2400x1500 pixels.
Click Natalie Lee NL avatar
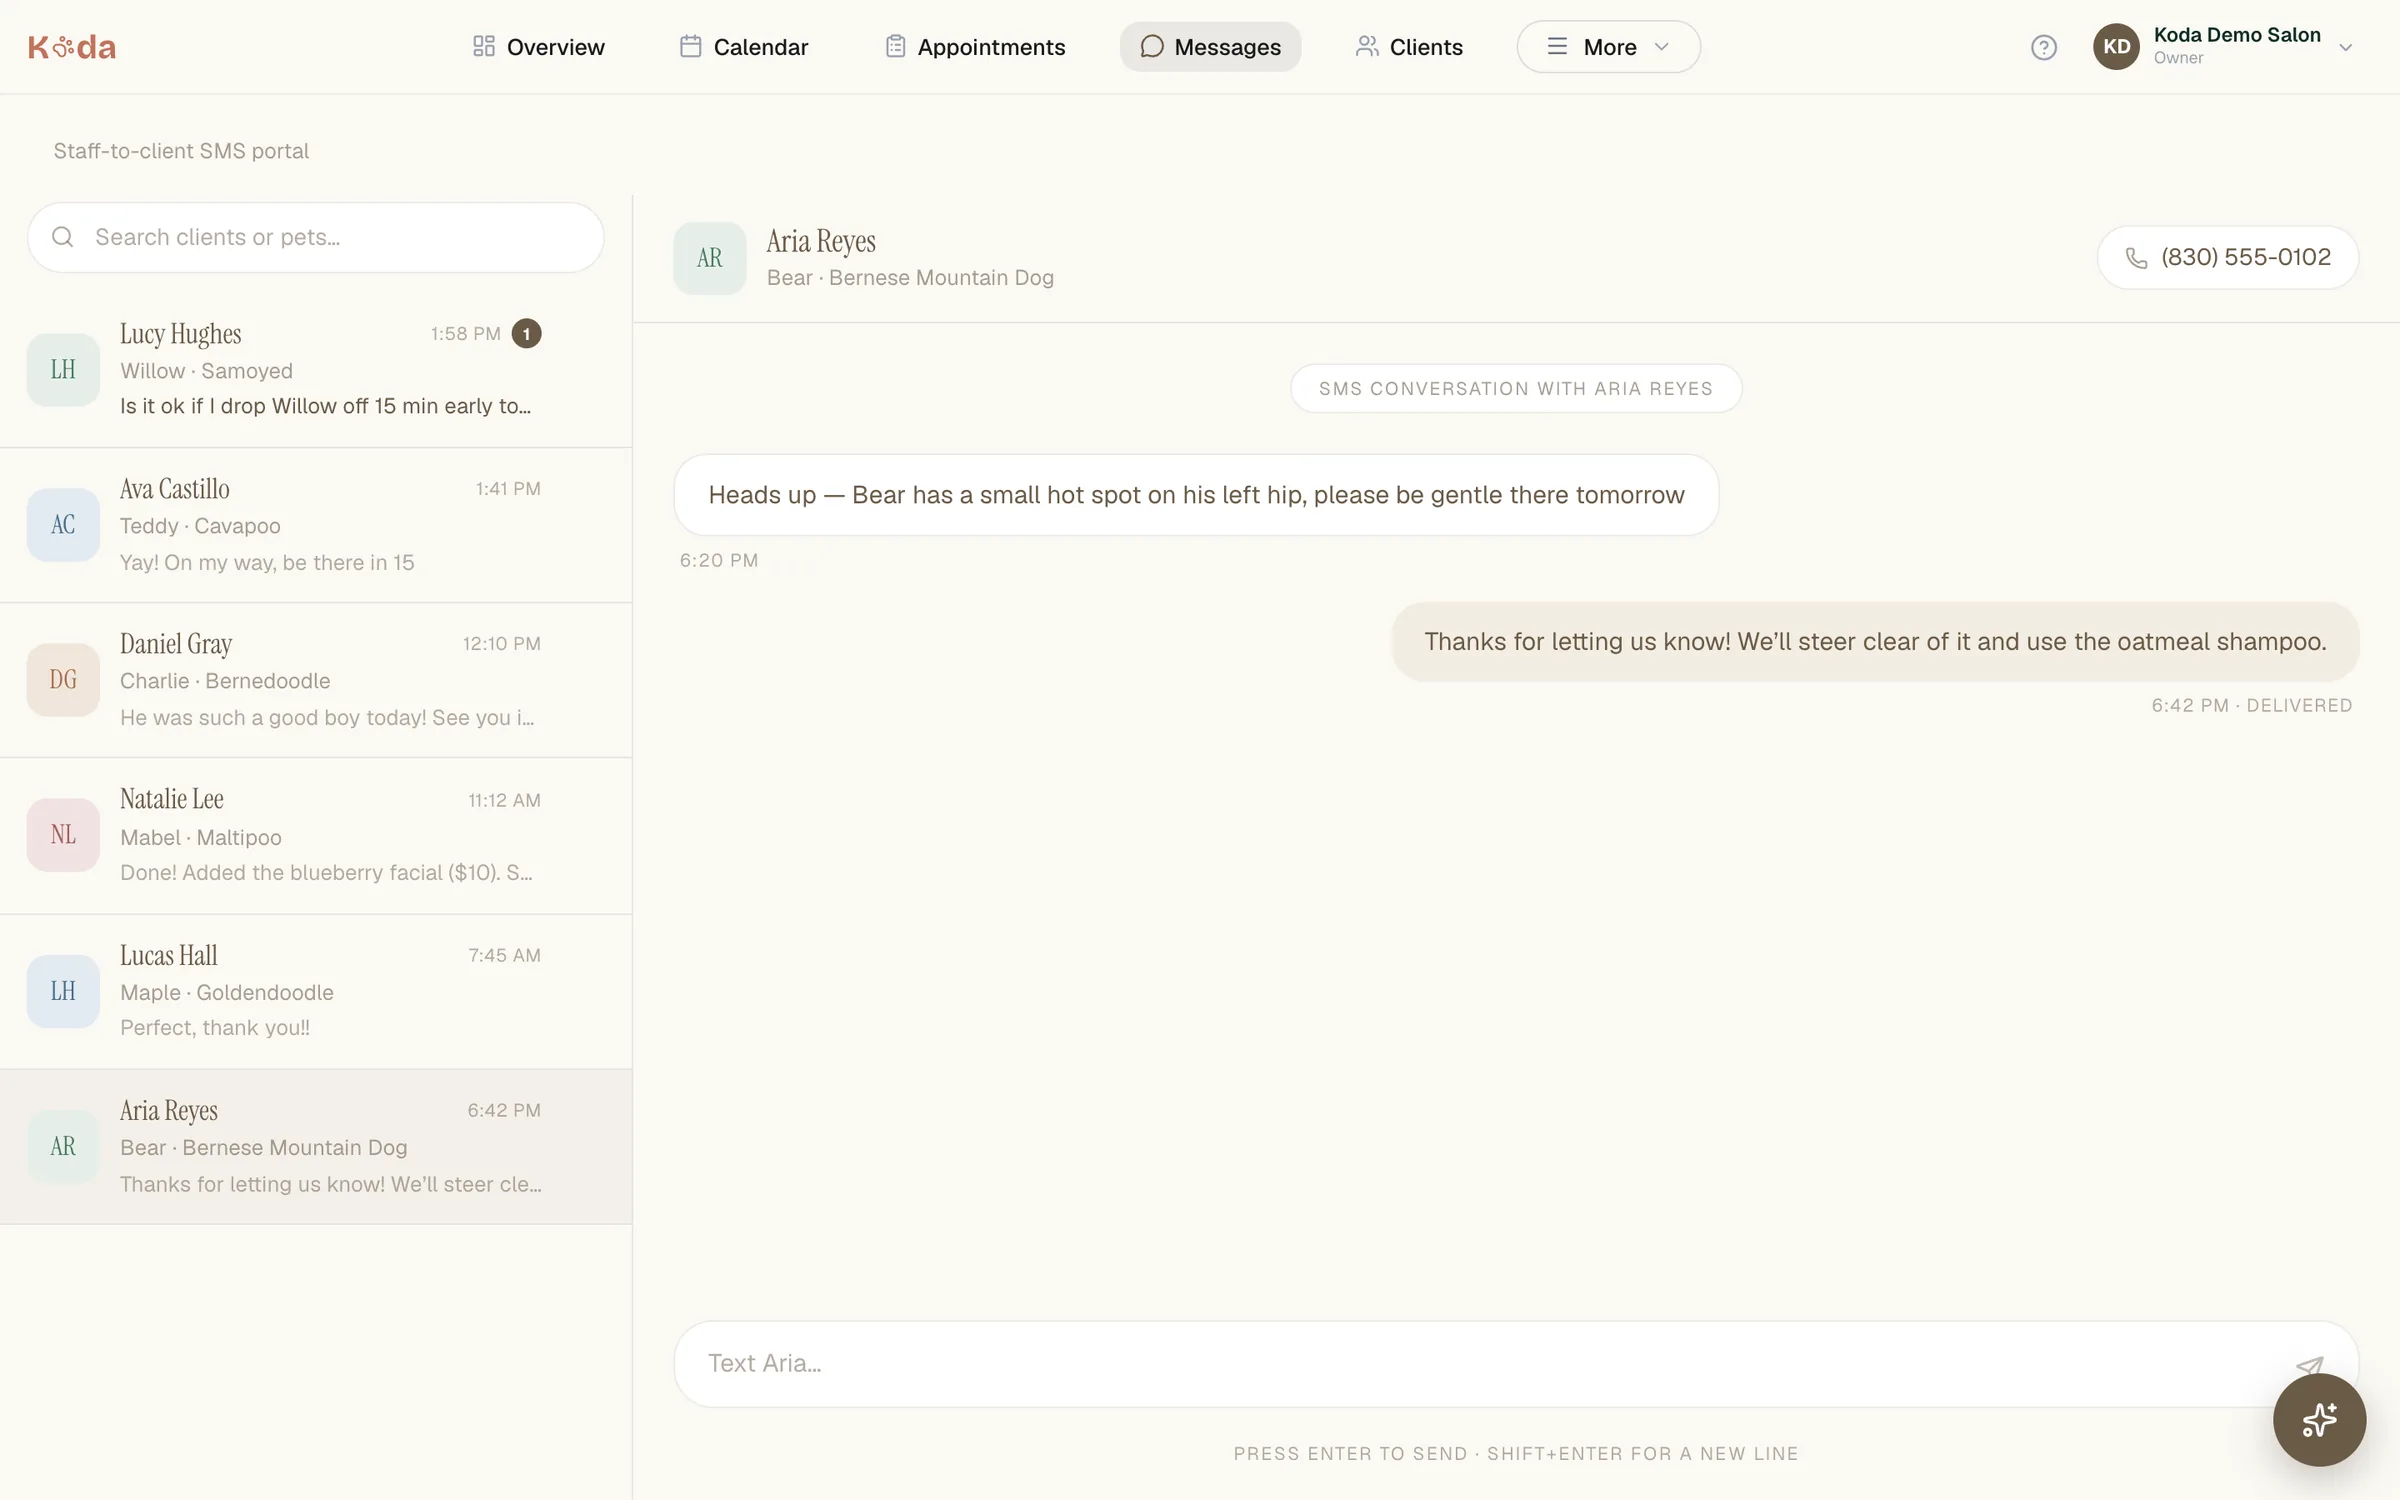(63, 835)
